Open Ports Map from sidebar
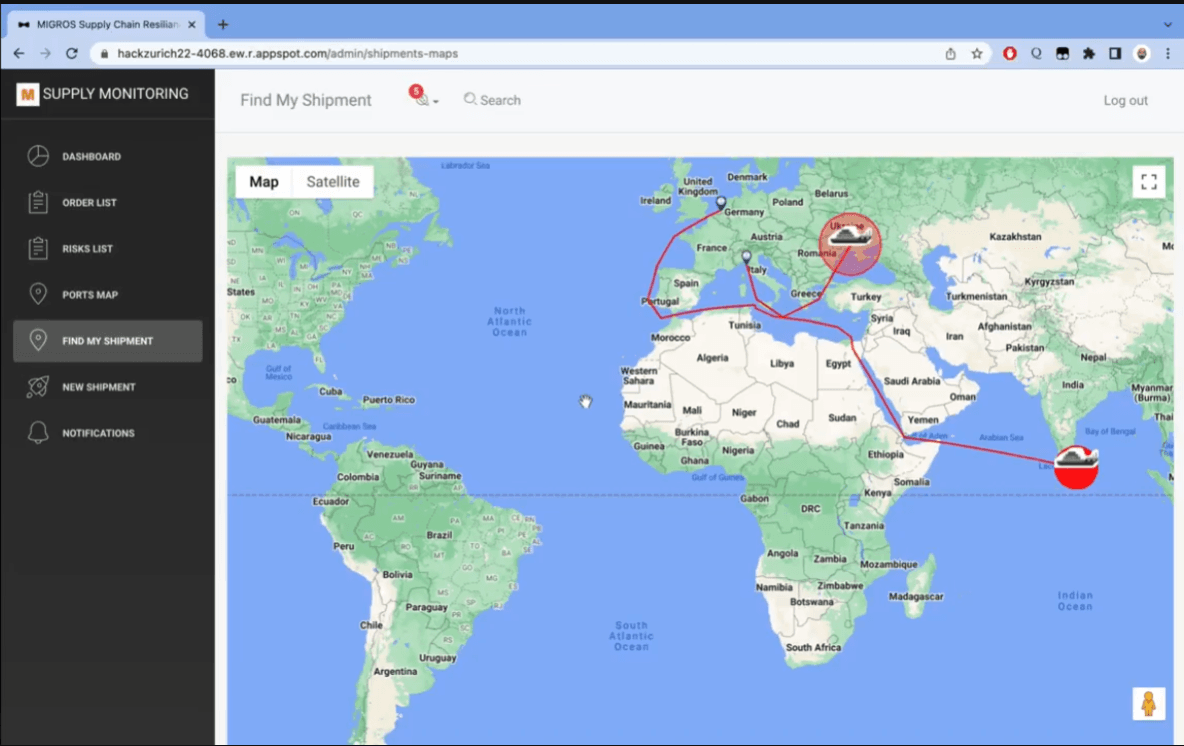 (x=107, y=294)
